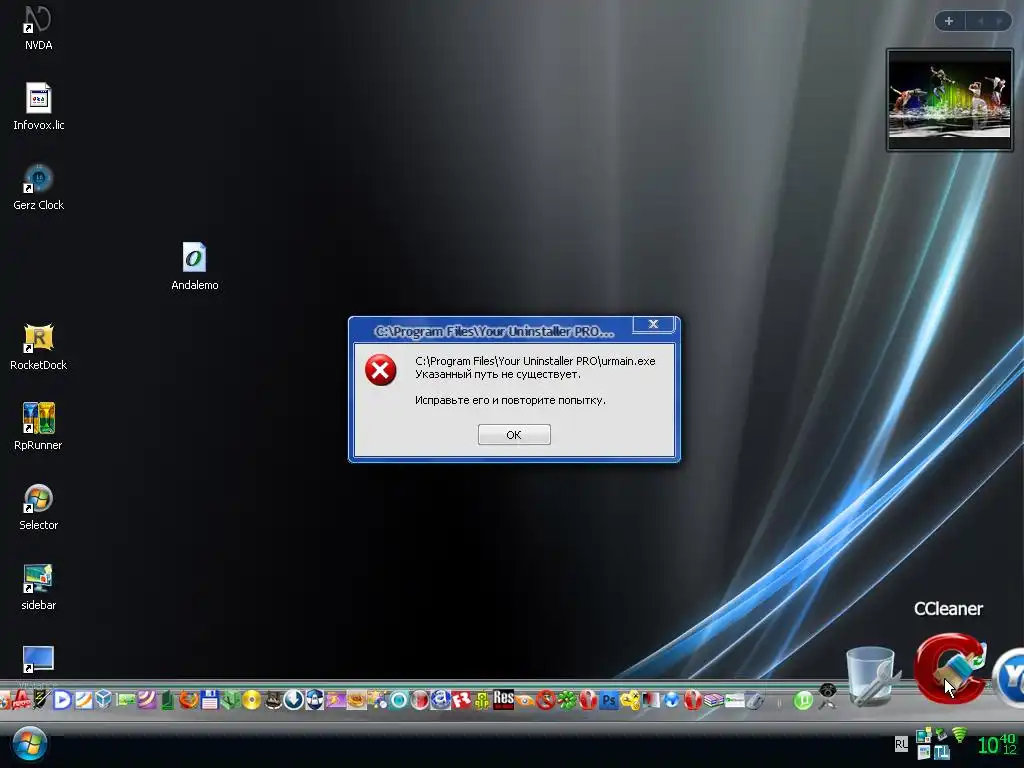The height and width of the screenshot is (768, 1024).
Task: Open the Selector desktop shortcut
Action: click(39, 507)
